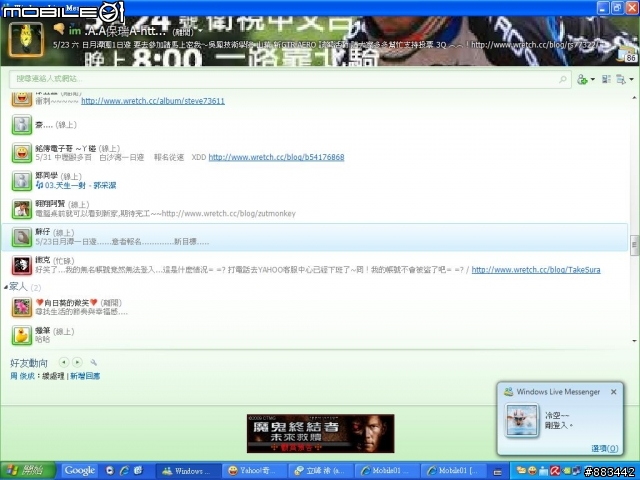Open the 選項 link in the toast

coord(604,449)
